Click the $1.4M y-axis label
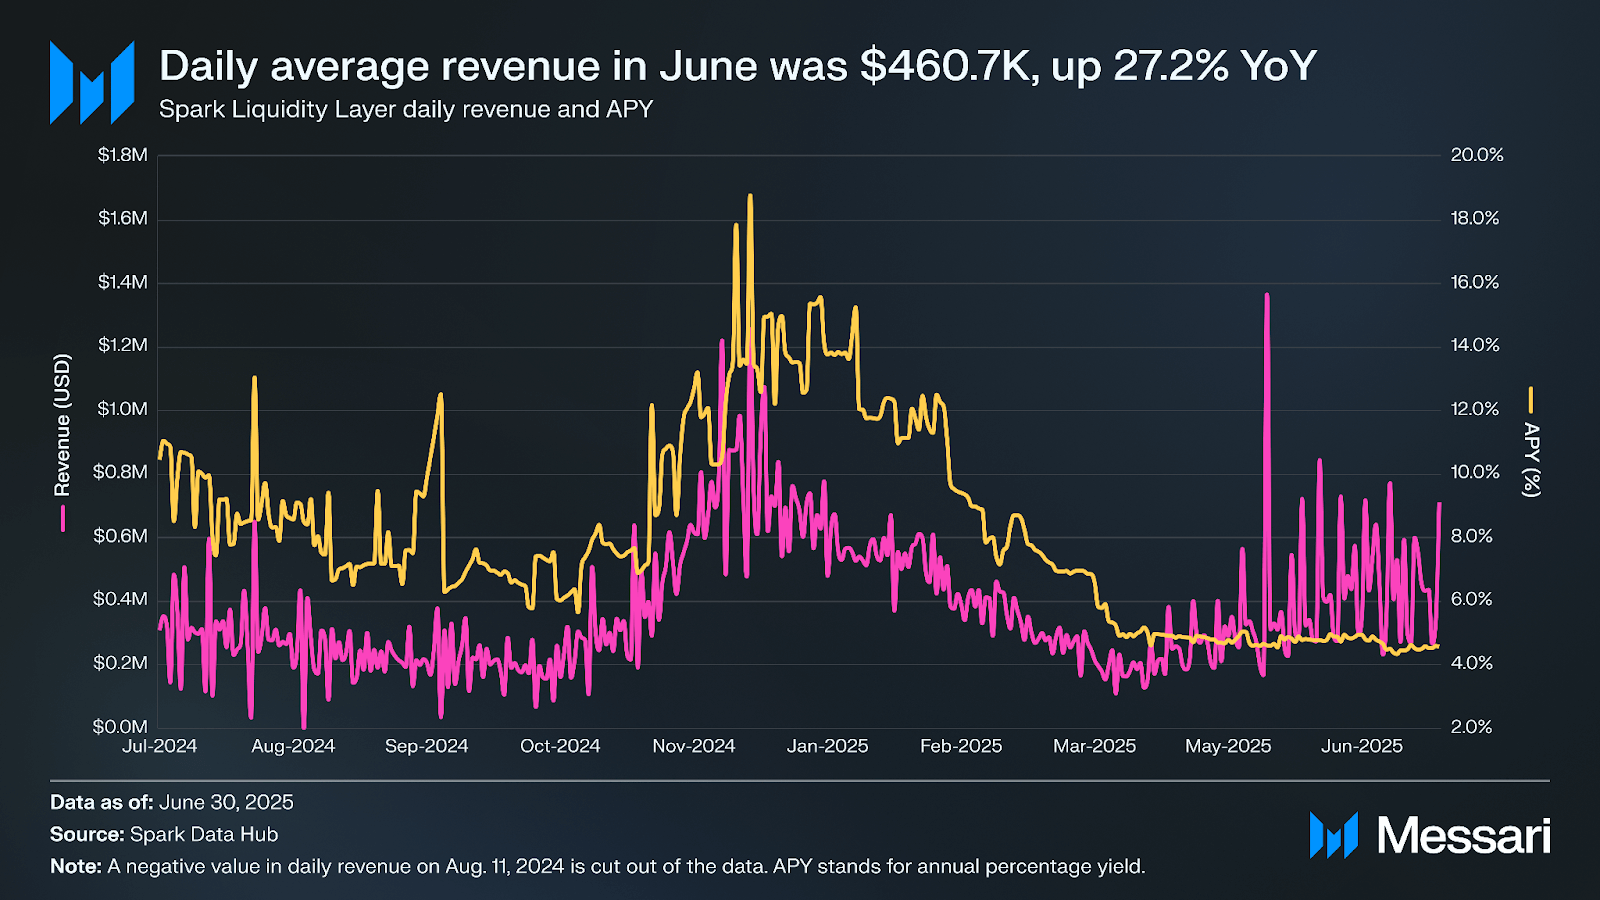The height and width of the screenshot is (900, 1600). tap(123, 282)
